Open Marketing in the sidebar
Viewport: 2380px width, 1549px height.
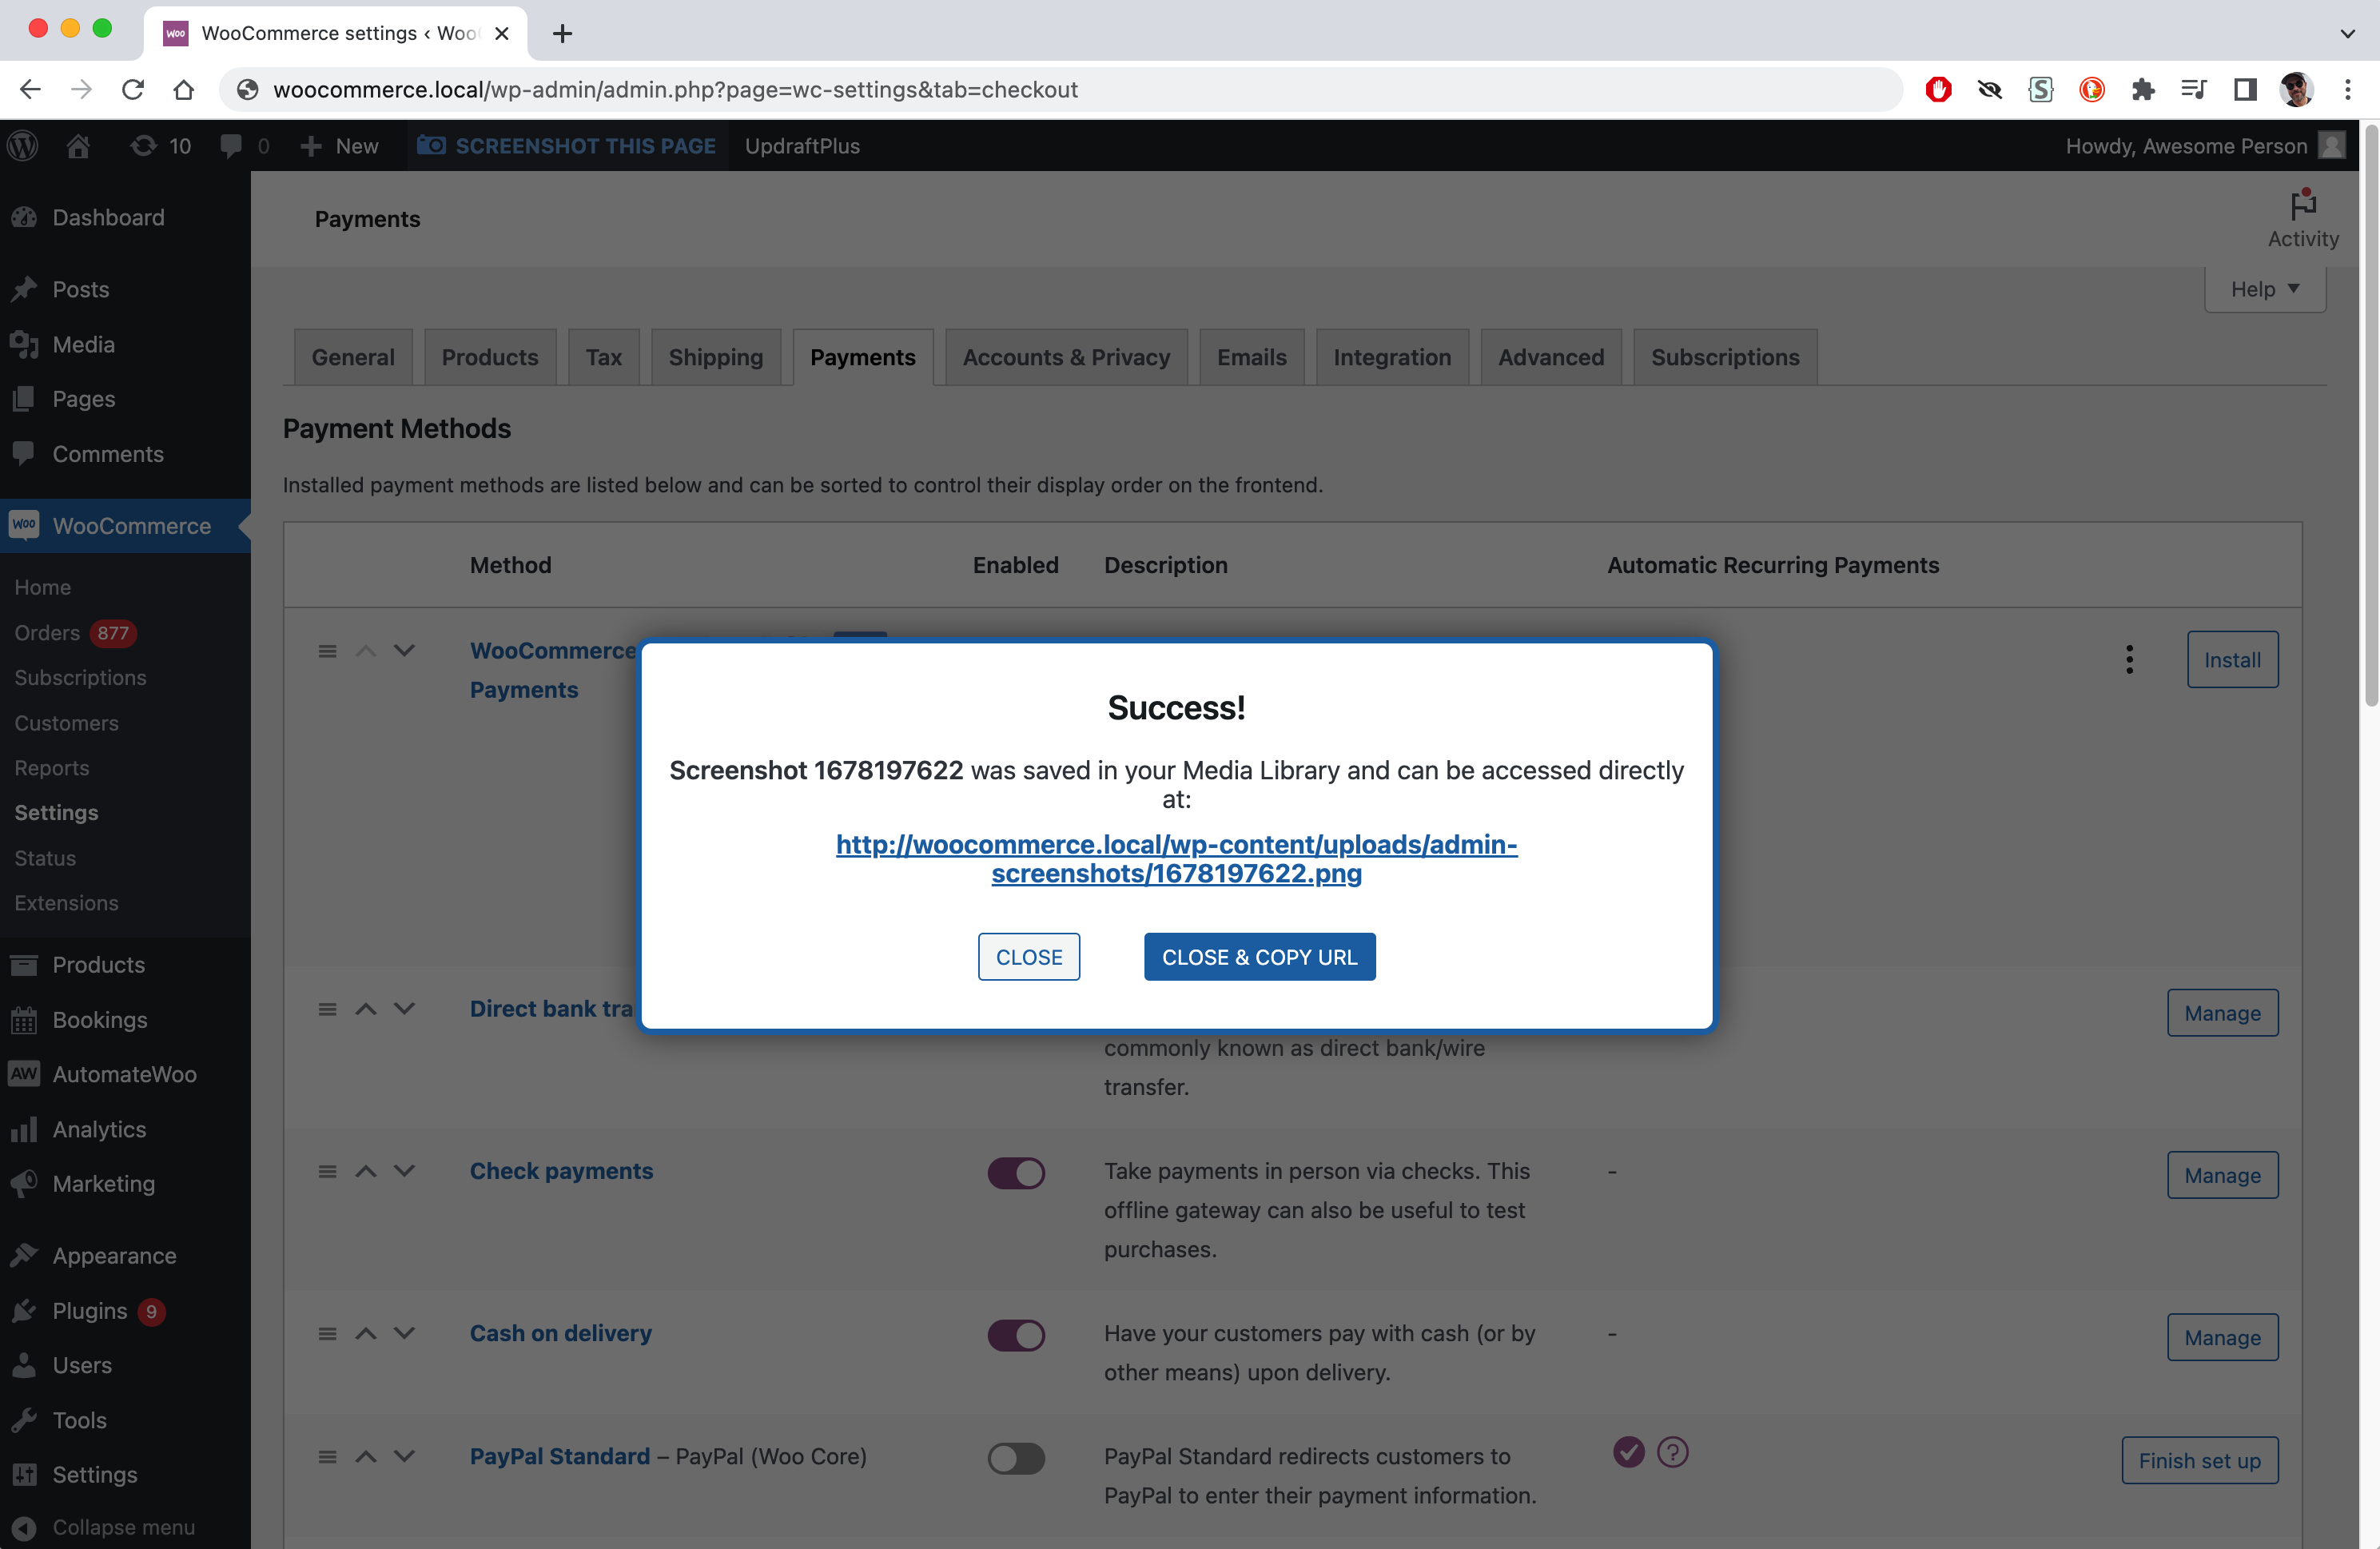click(103, 1184)
